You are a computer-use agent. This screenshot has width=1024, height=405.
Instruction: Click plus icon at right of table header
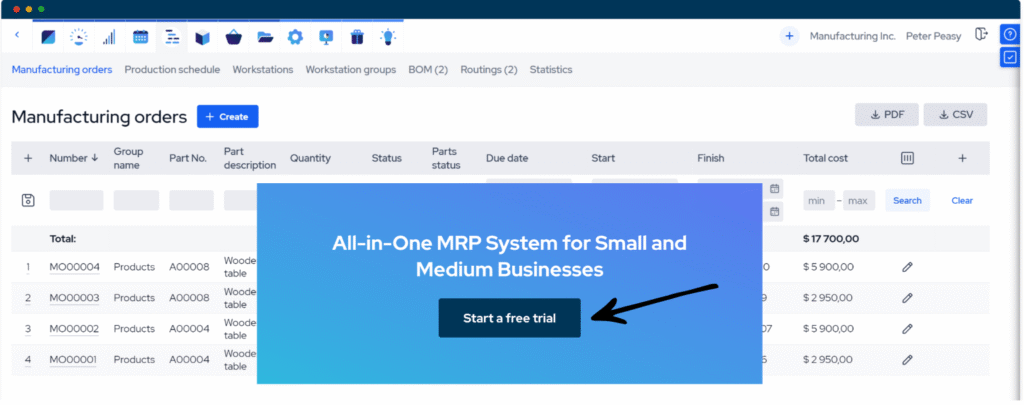962,158
